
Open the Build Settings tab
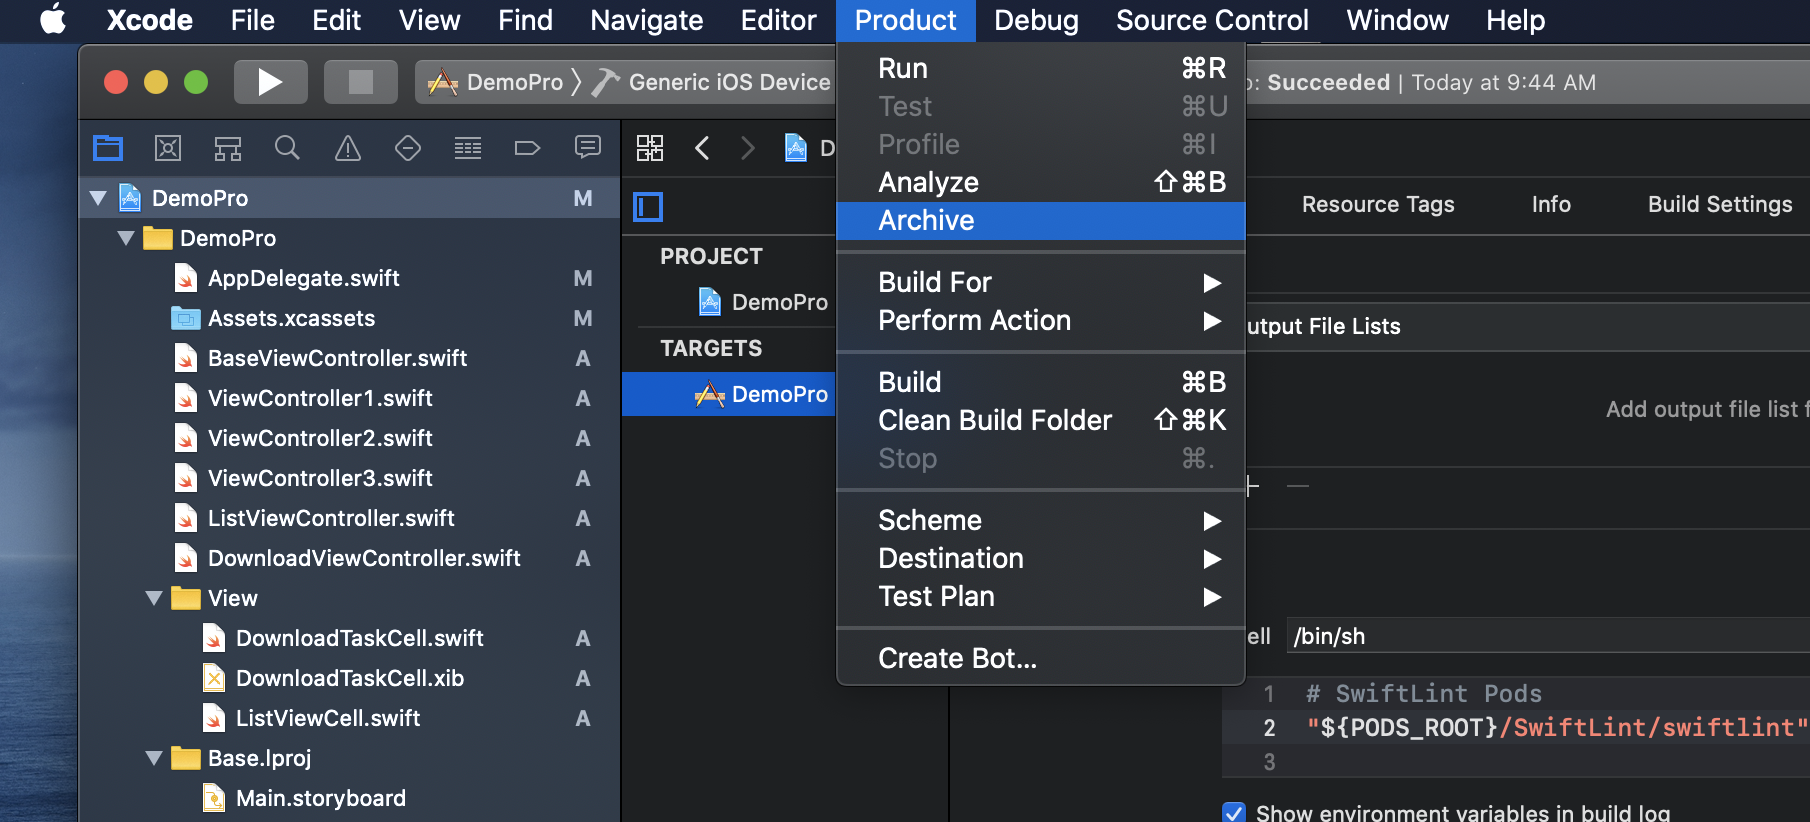pos(1719,204)
